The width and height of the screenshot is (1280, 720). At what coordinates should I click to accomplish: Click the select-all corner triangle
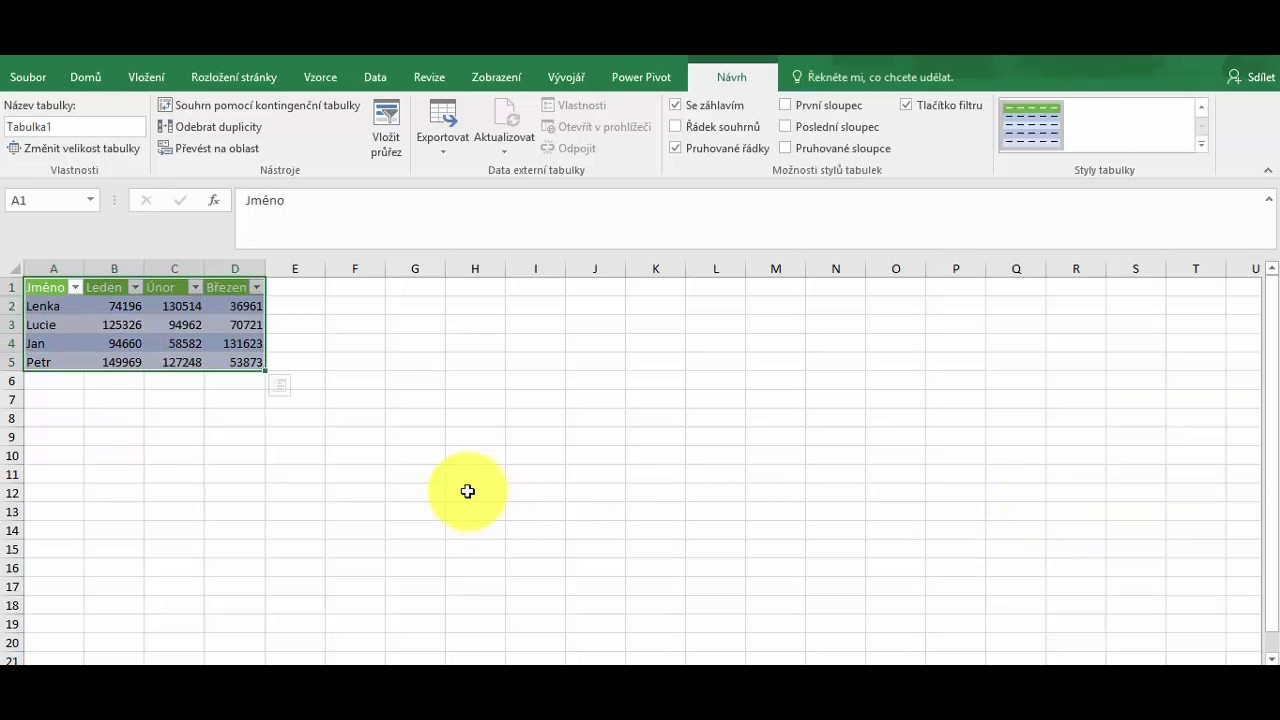coord(15,269)
